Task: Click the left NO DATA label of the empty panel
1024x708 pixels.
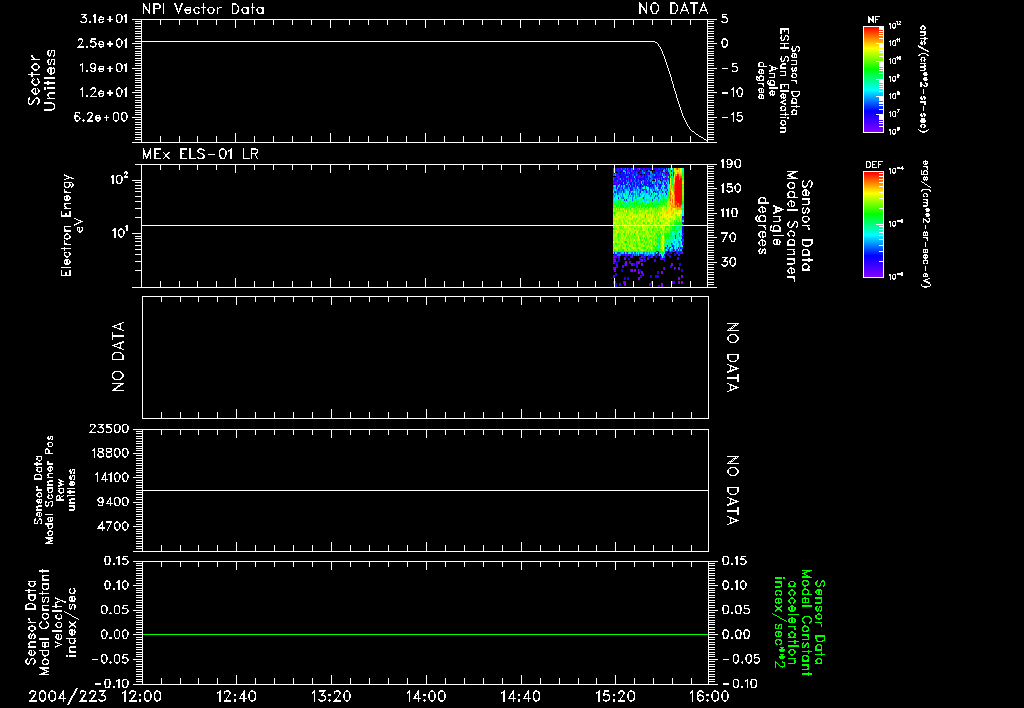Action: (118, 357)
